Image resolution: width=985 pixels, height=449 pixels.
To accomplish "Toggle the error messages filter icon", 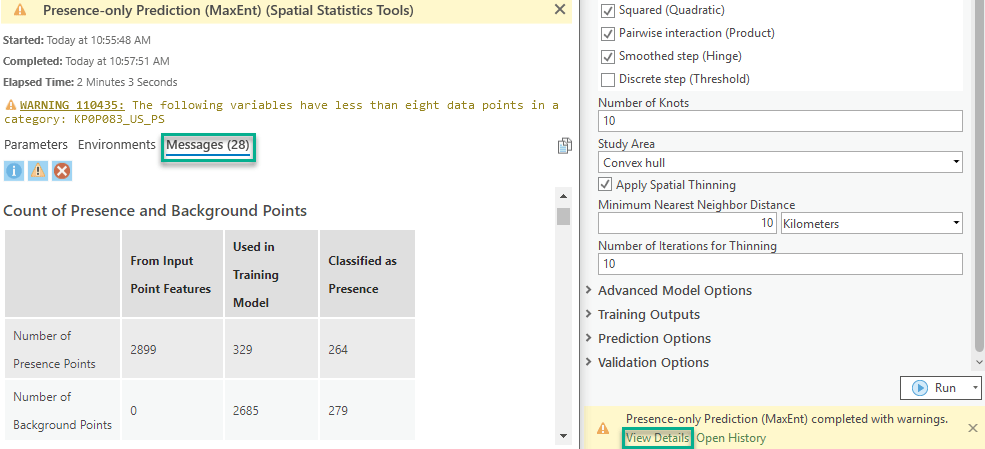I will [x=62, y=171].
